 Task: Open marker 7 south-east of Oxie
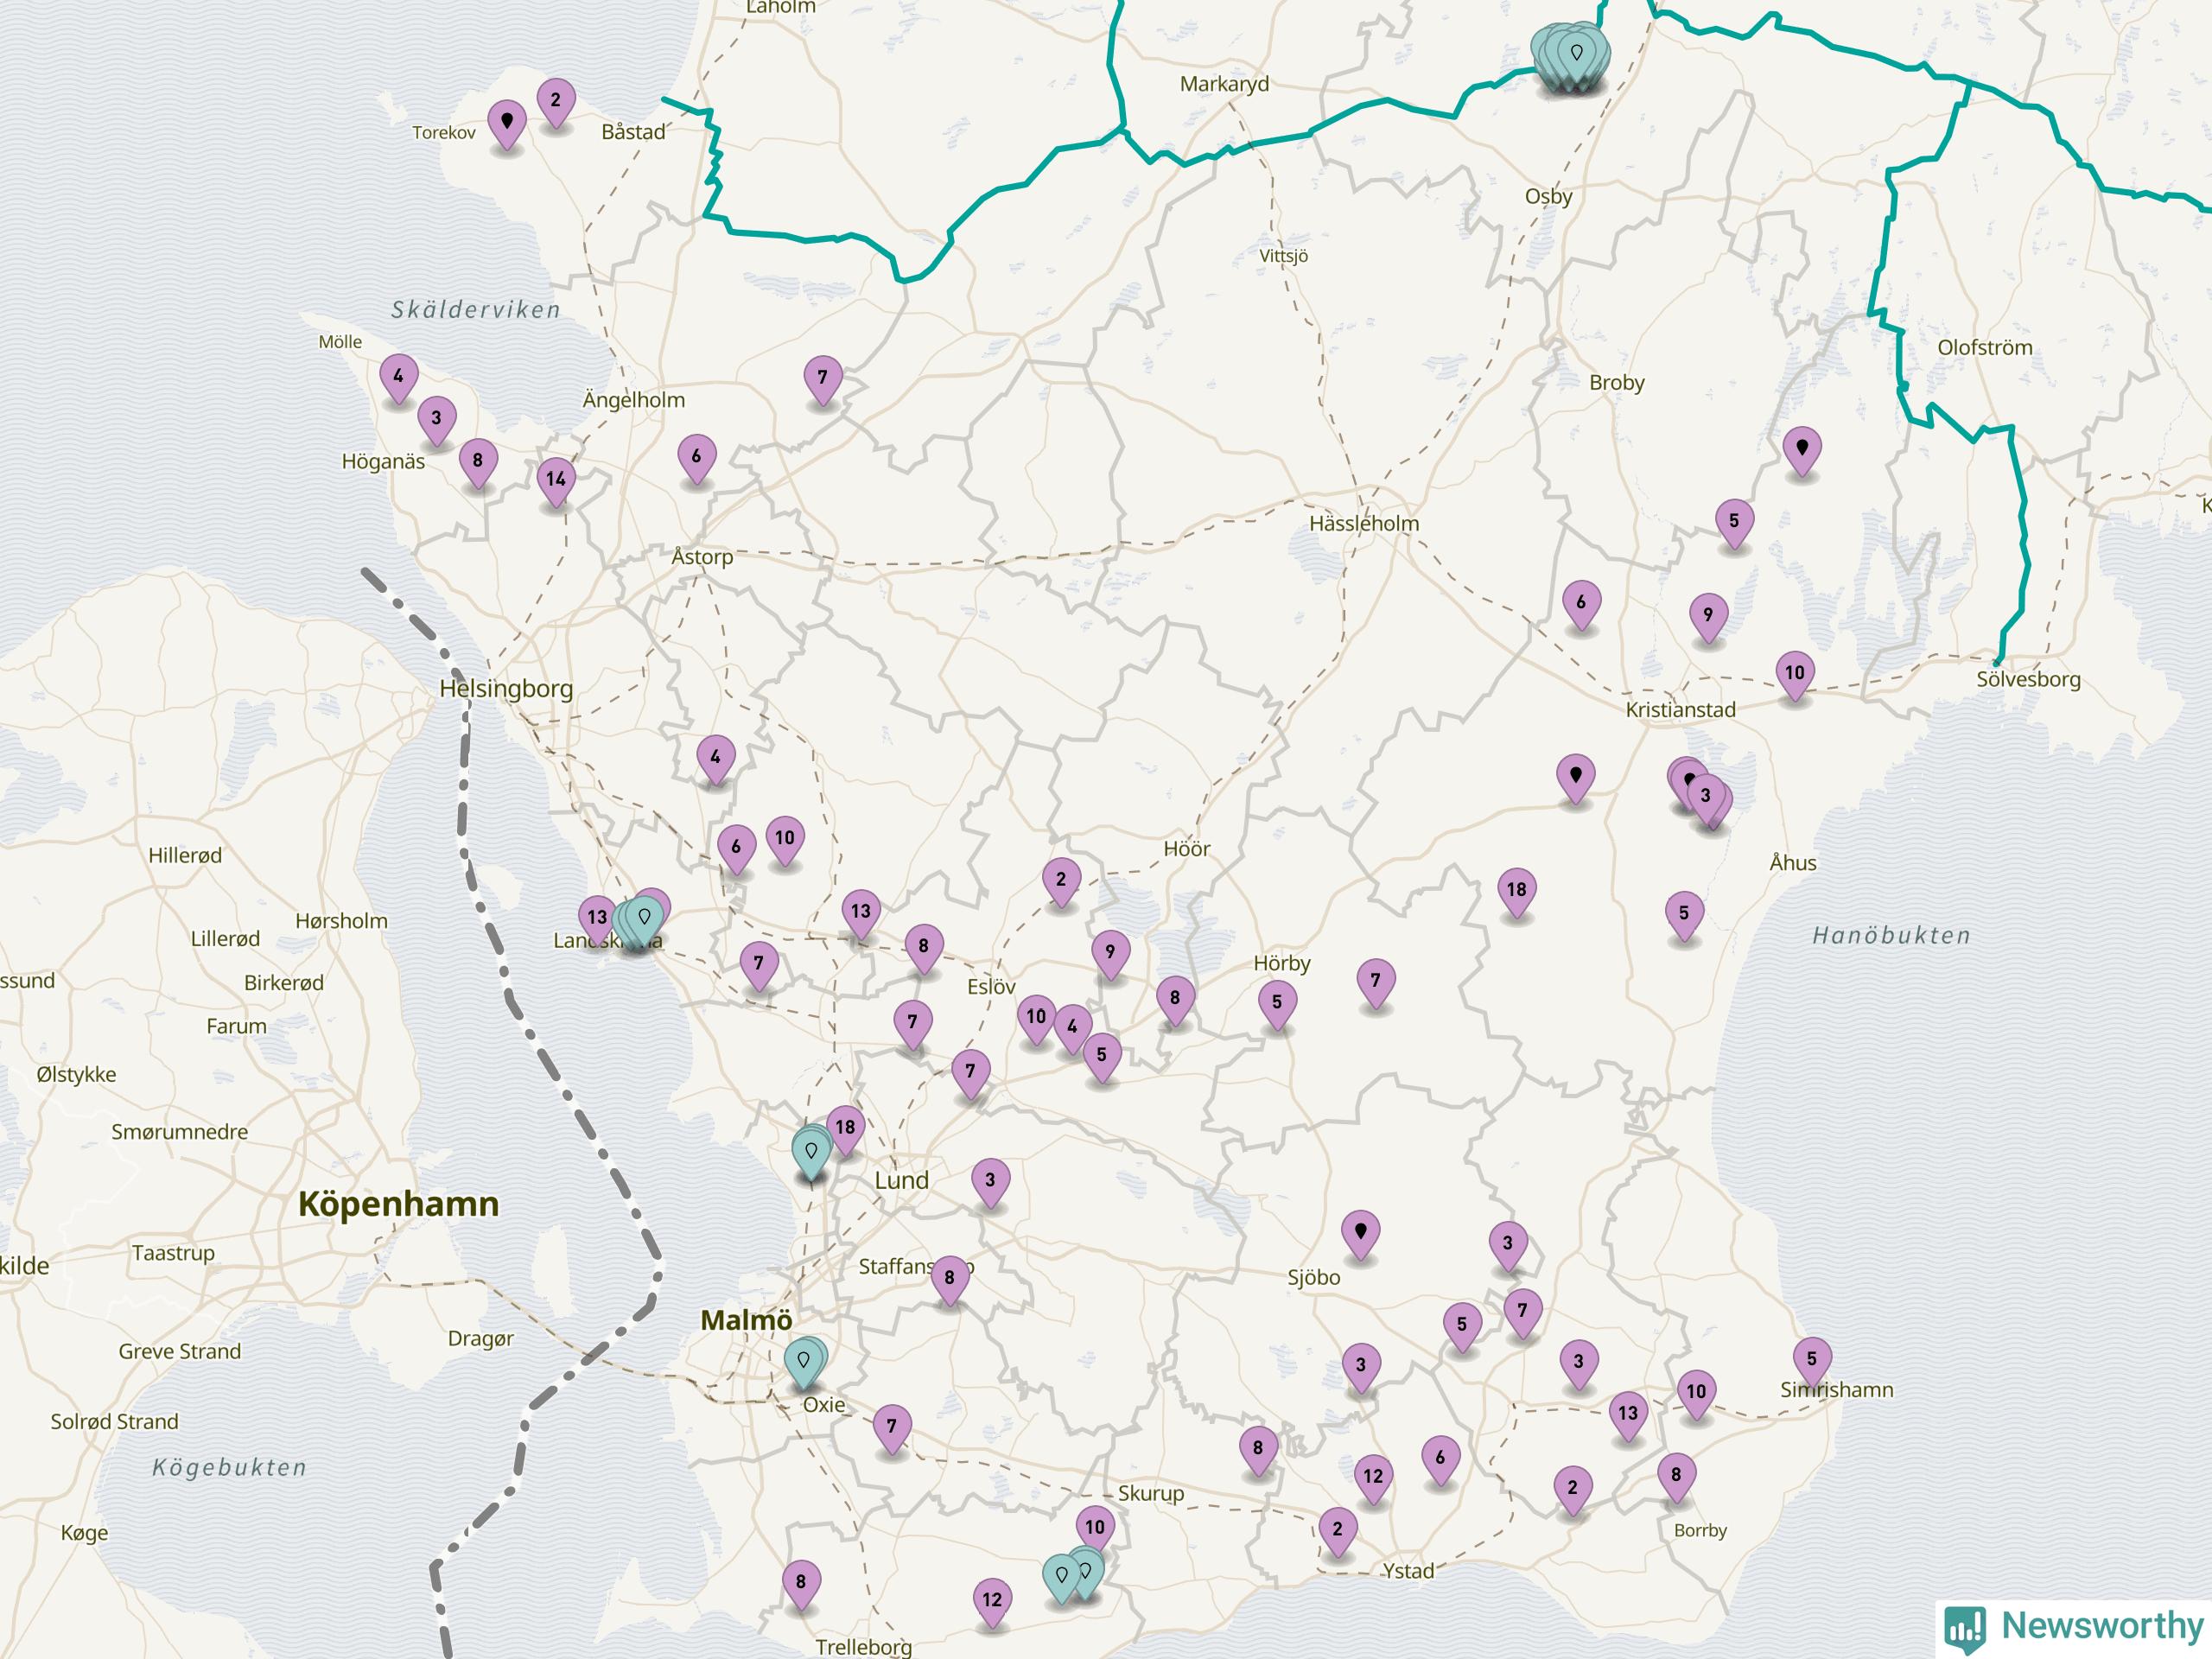892,1429
